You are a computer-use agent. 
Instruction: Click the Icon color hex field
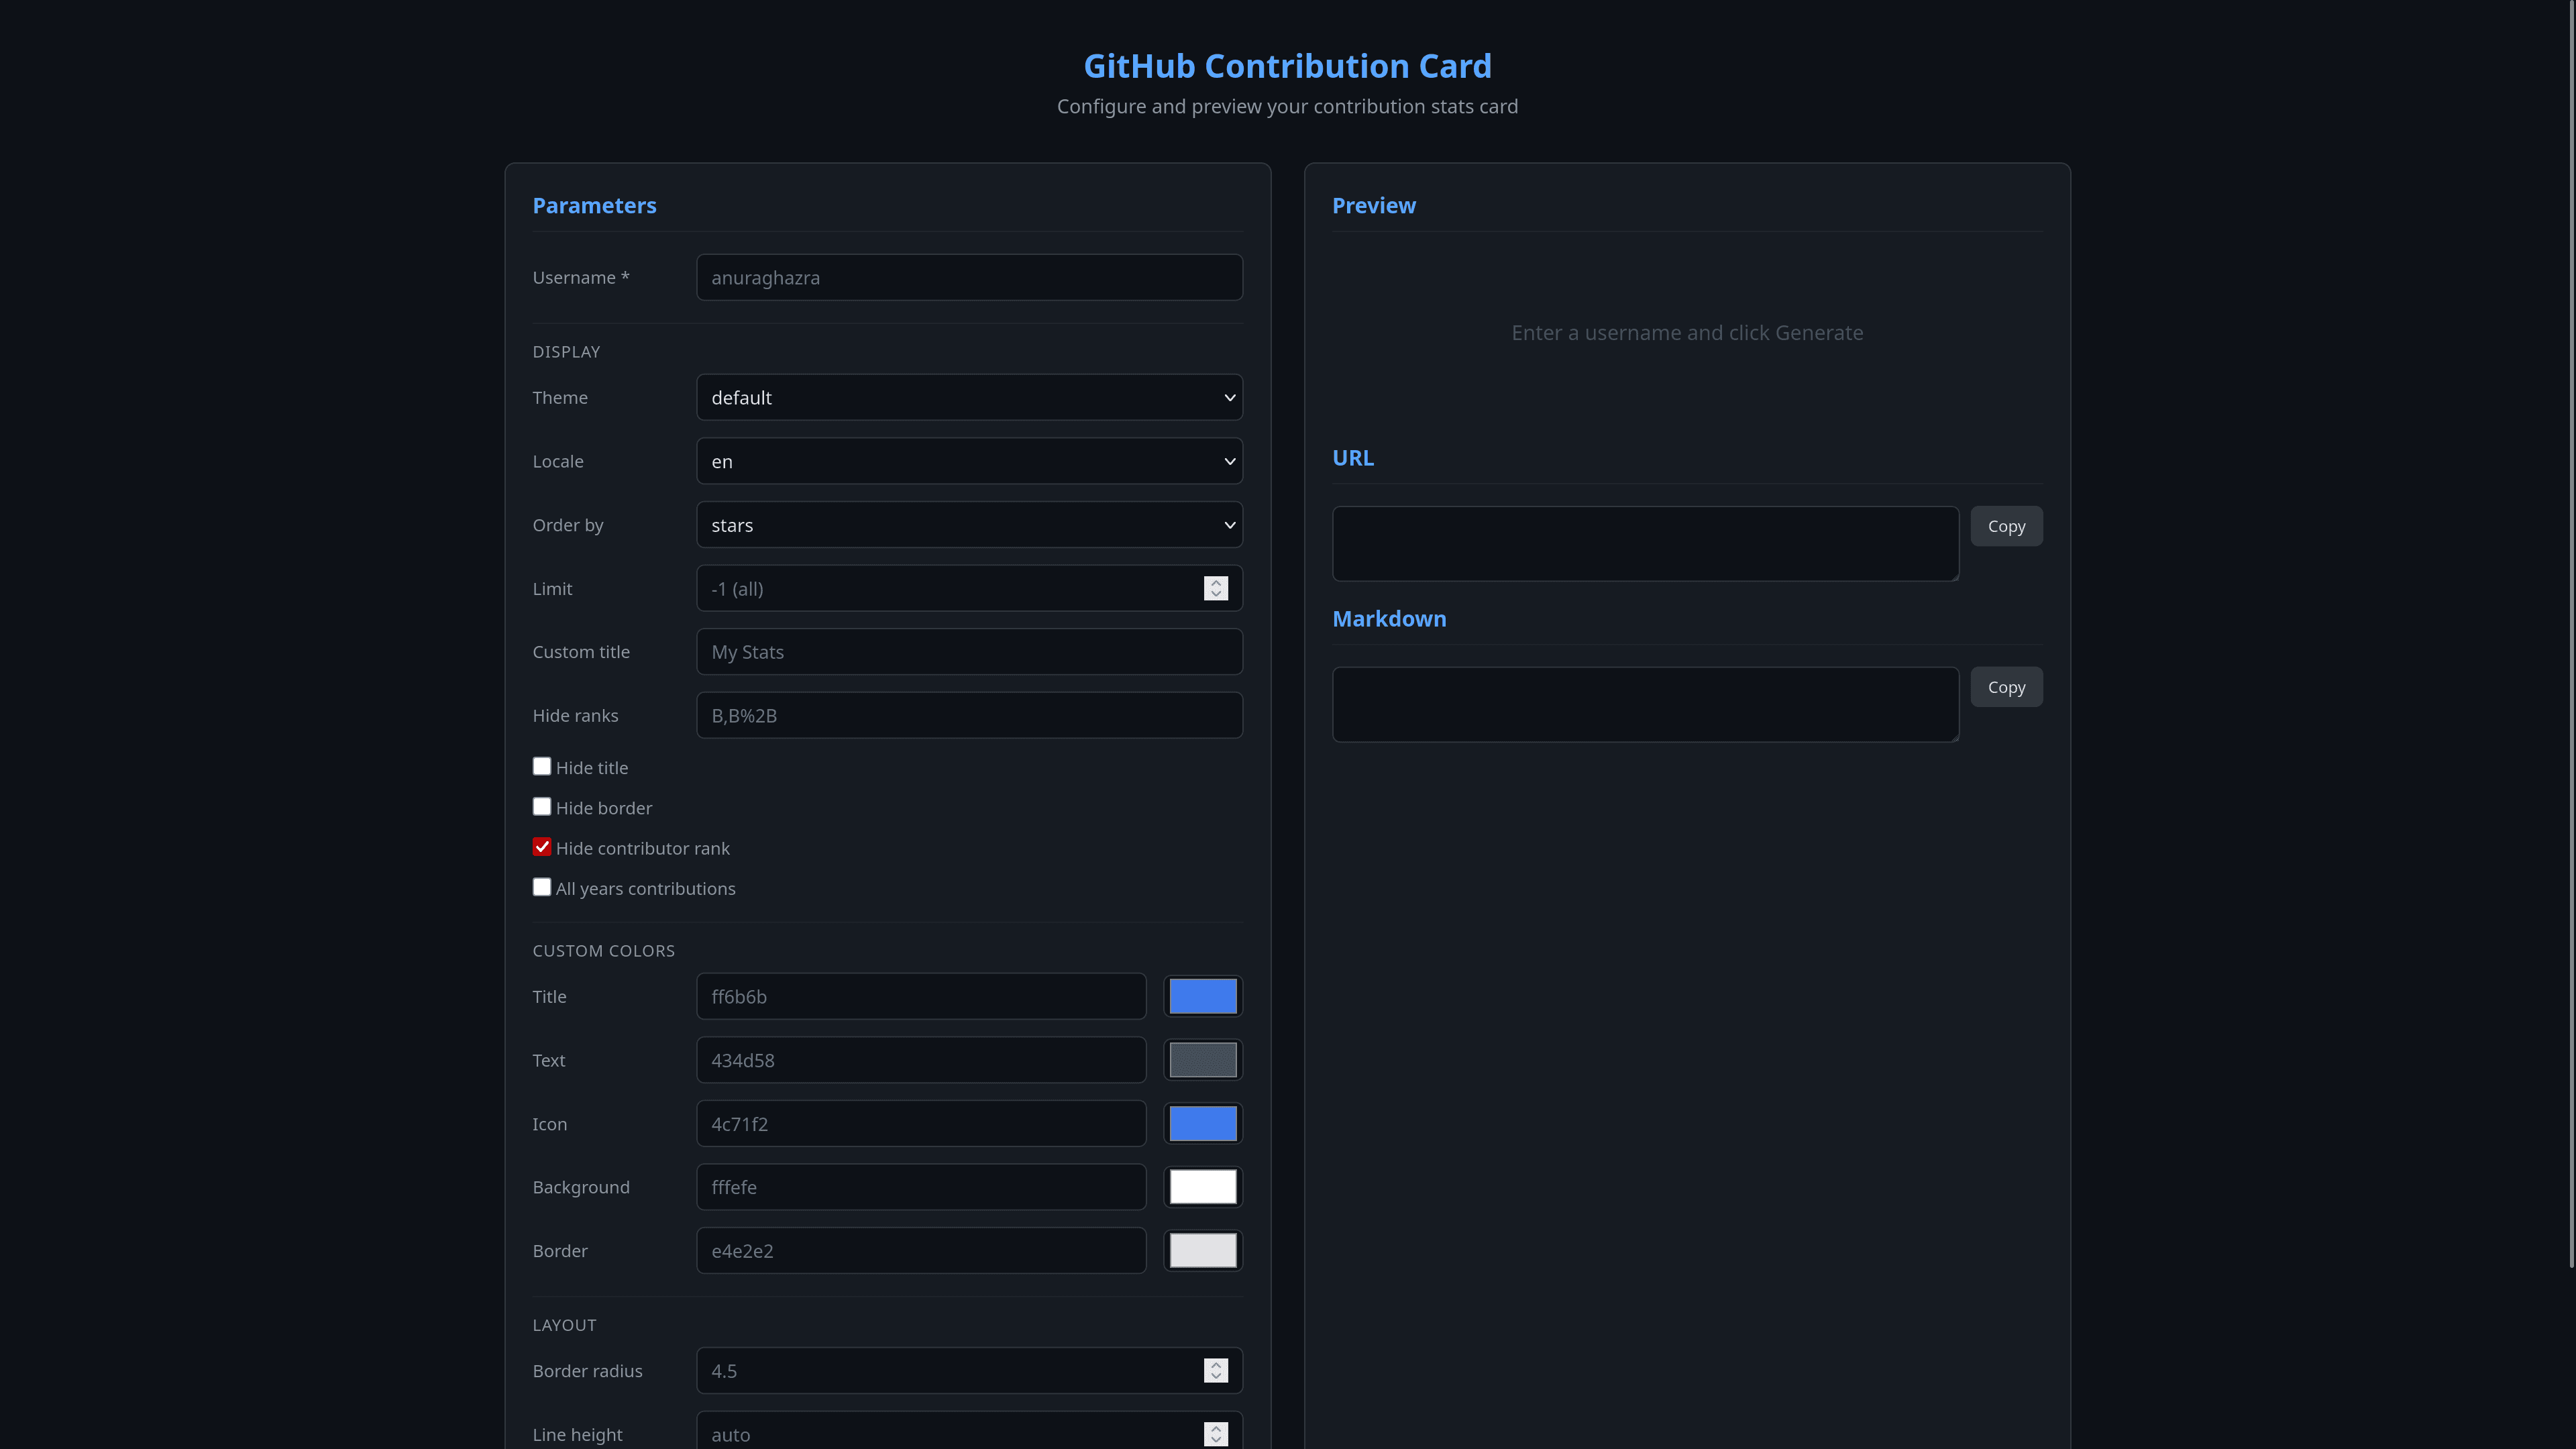pyautogui.click(x=921, y=1124)
